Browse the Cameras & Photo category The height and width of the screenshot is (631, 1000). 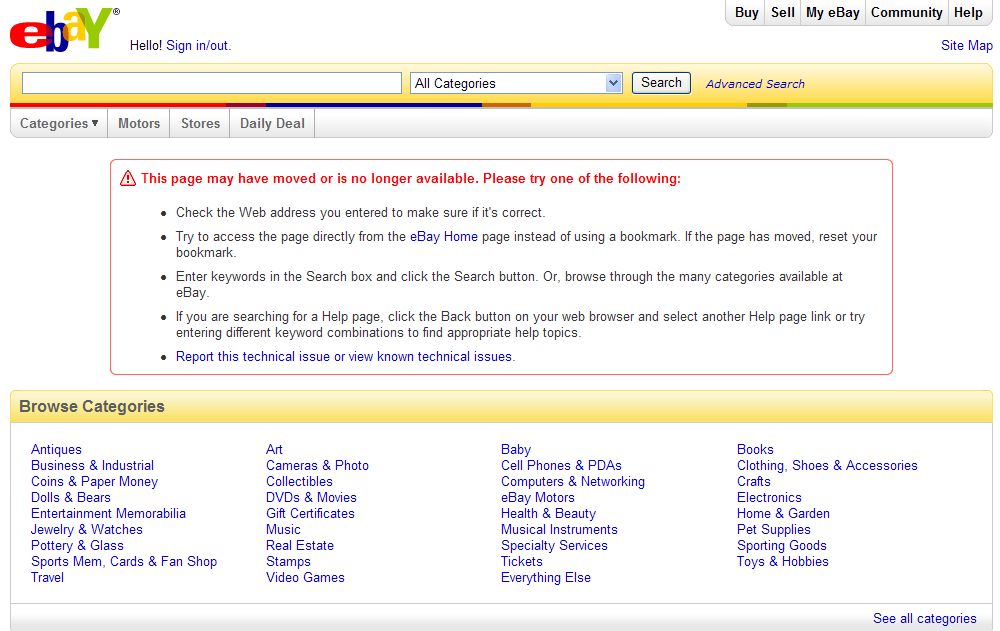pos(317,466)
